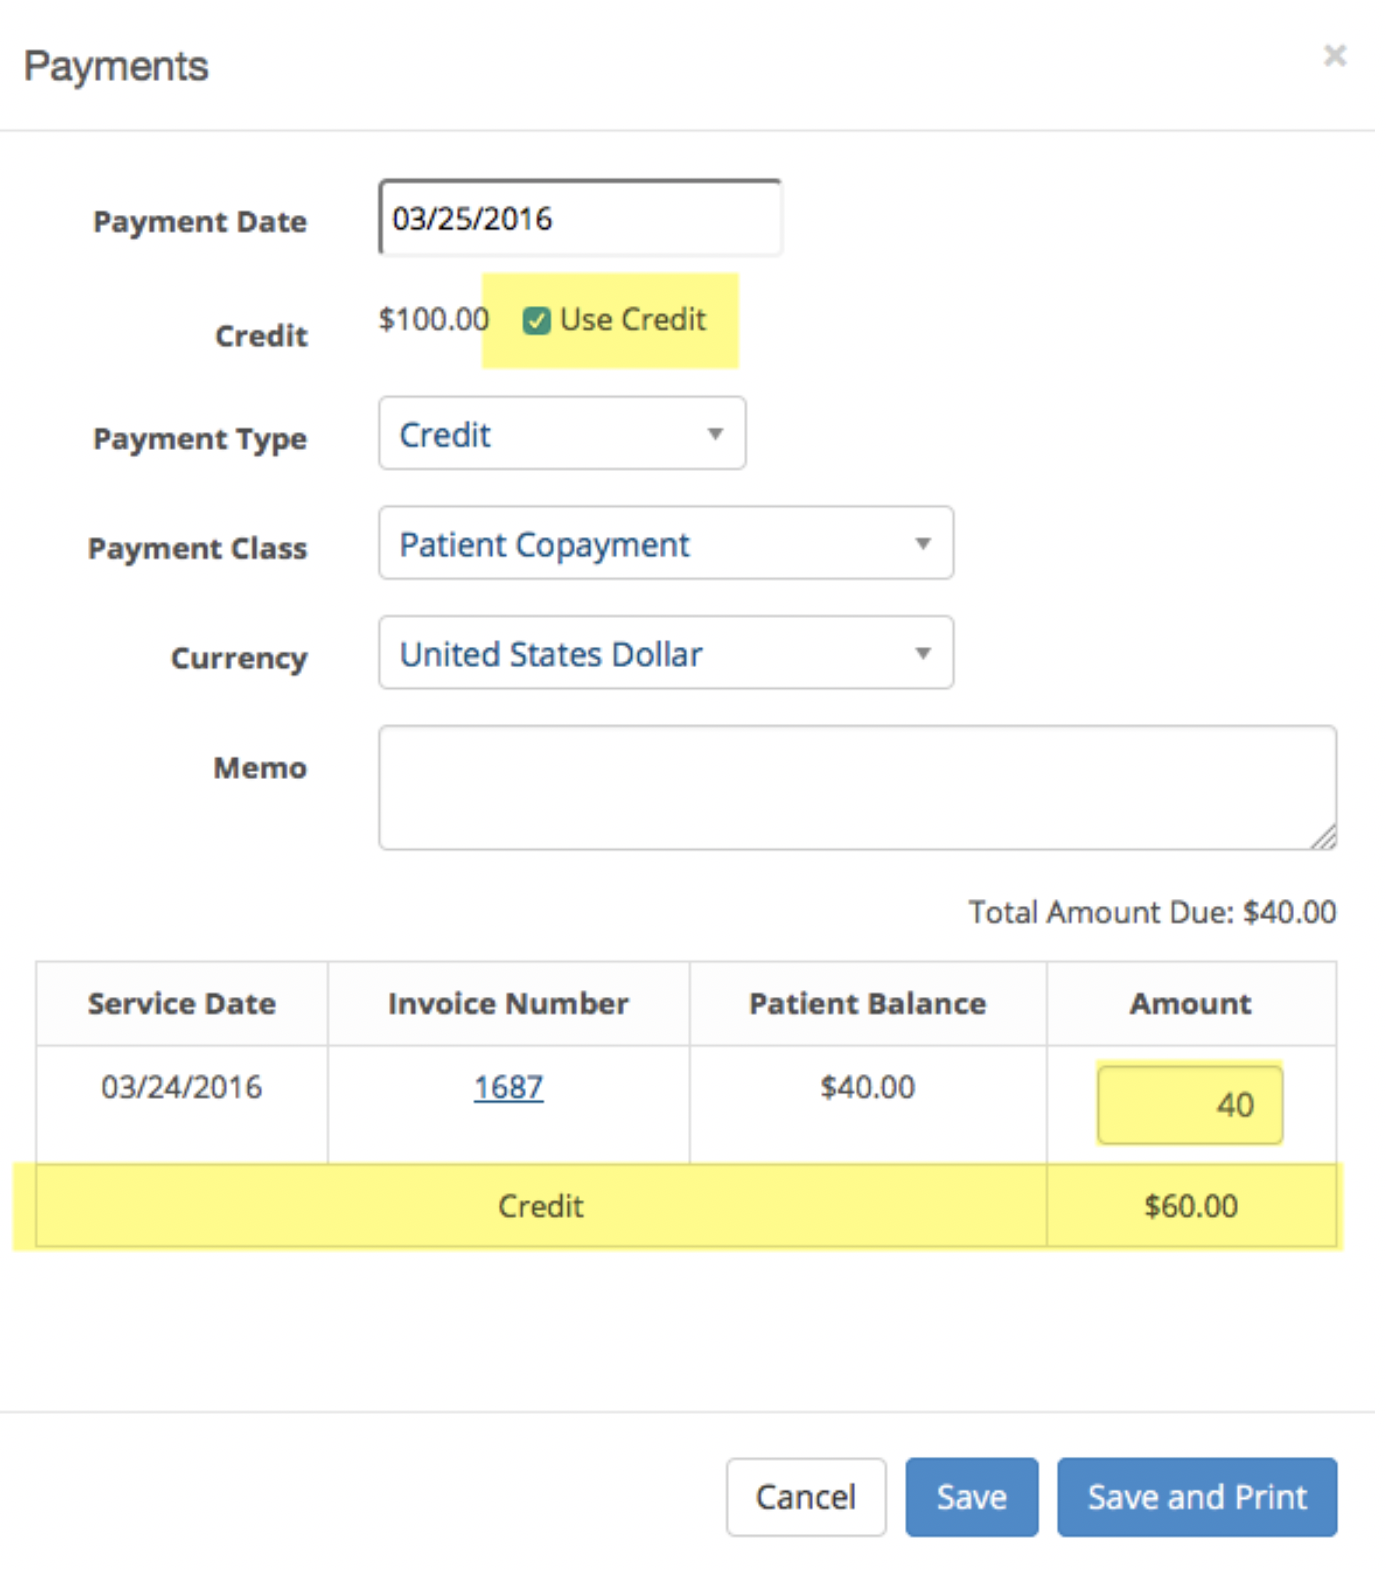Expand the Payment Class dropdown arrow
Image resolution: width=1386 pixels, height=1570 pixels.
tap(922, 543)
